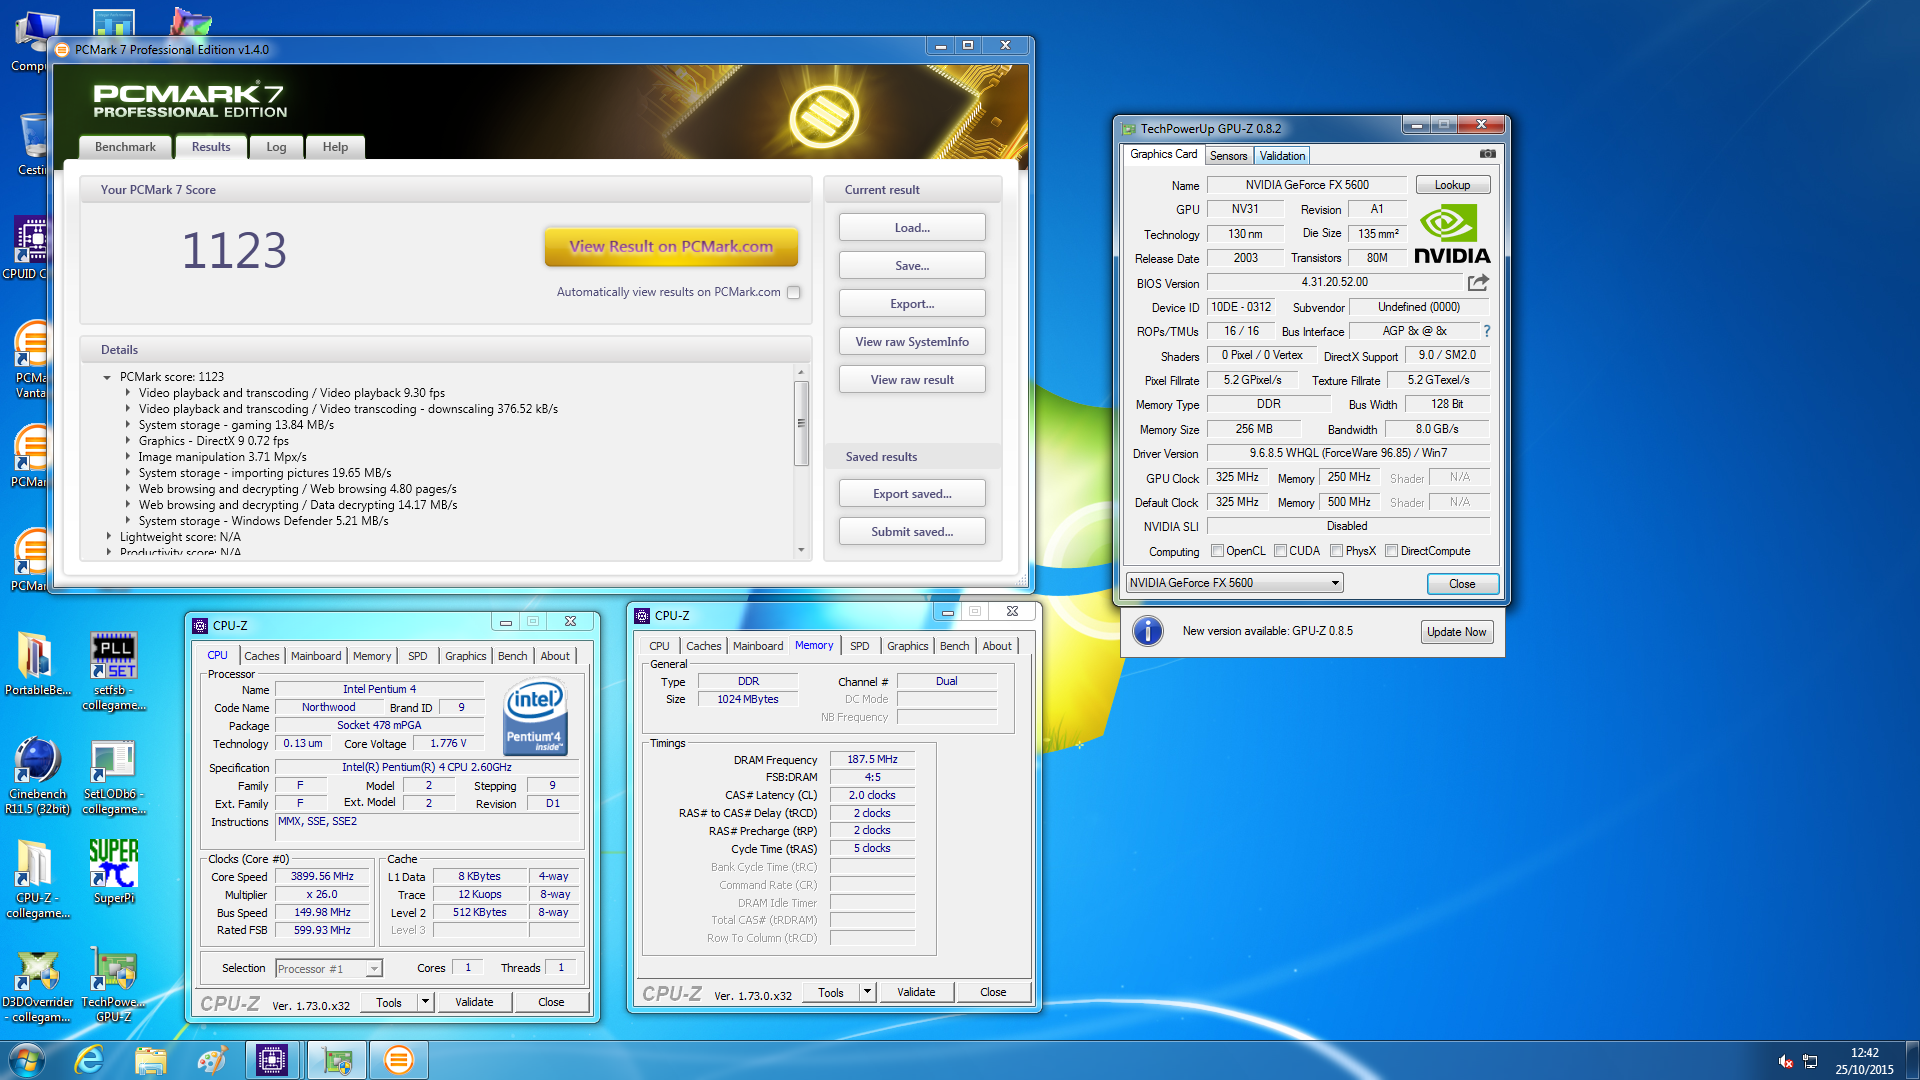
Task: Collapse the PCMark score: 1123 tree node
Action: tap(107, 378)
